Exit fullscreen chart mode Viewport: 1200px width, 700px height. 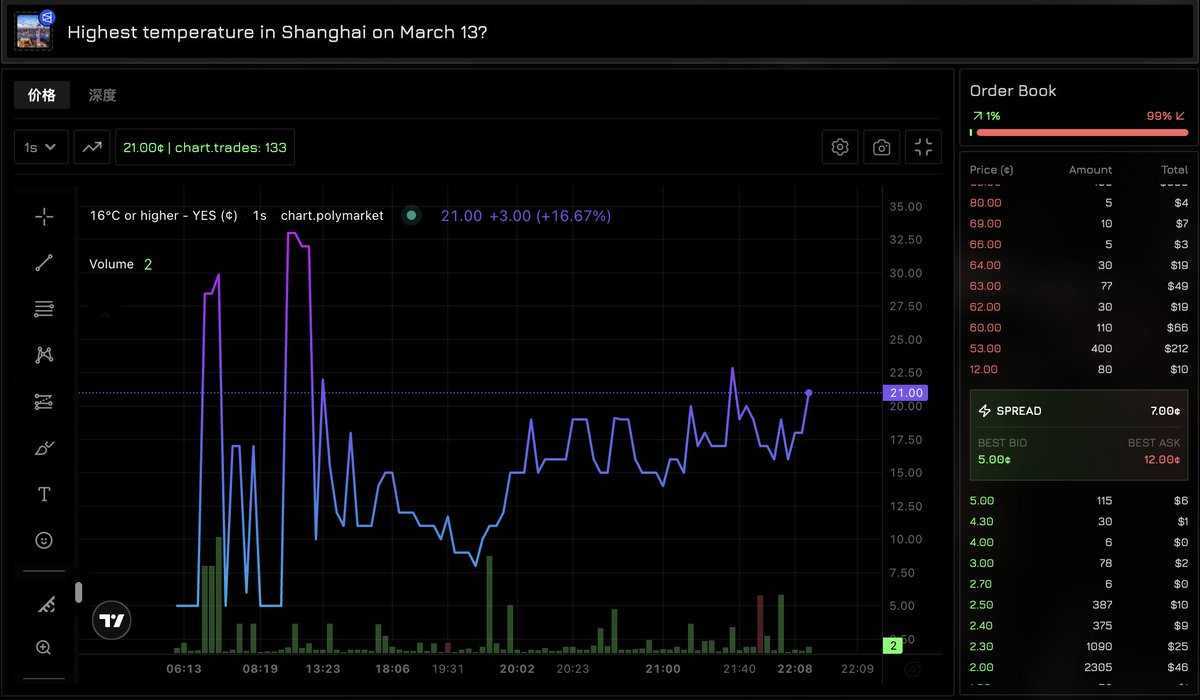(923, 147)
